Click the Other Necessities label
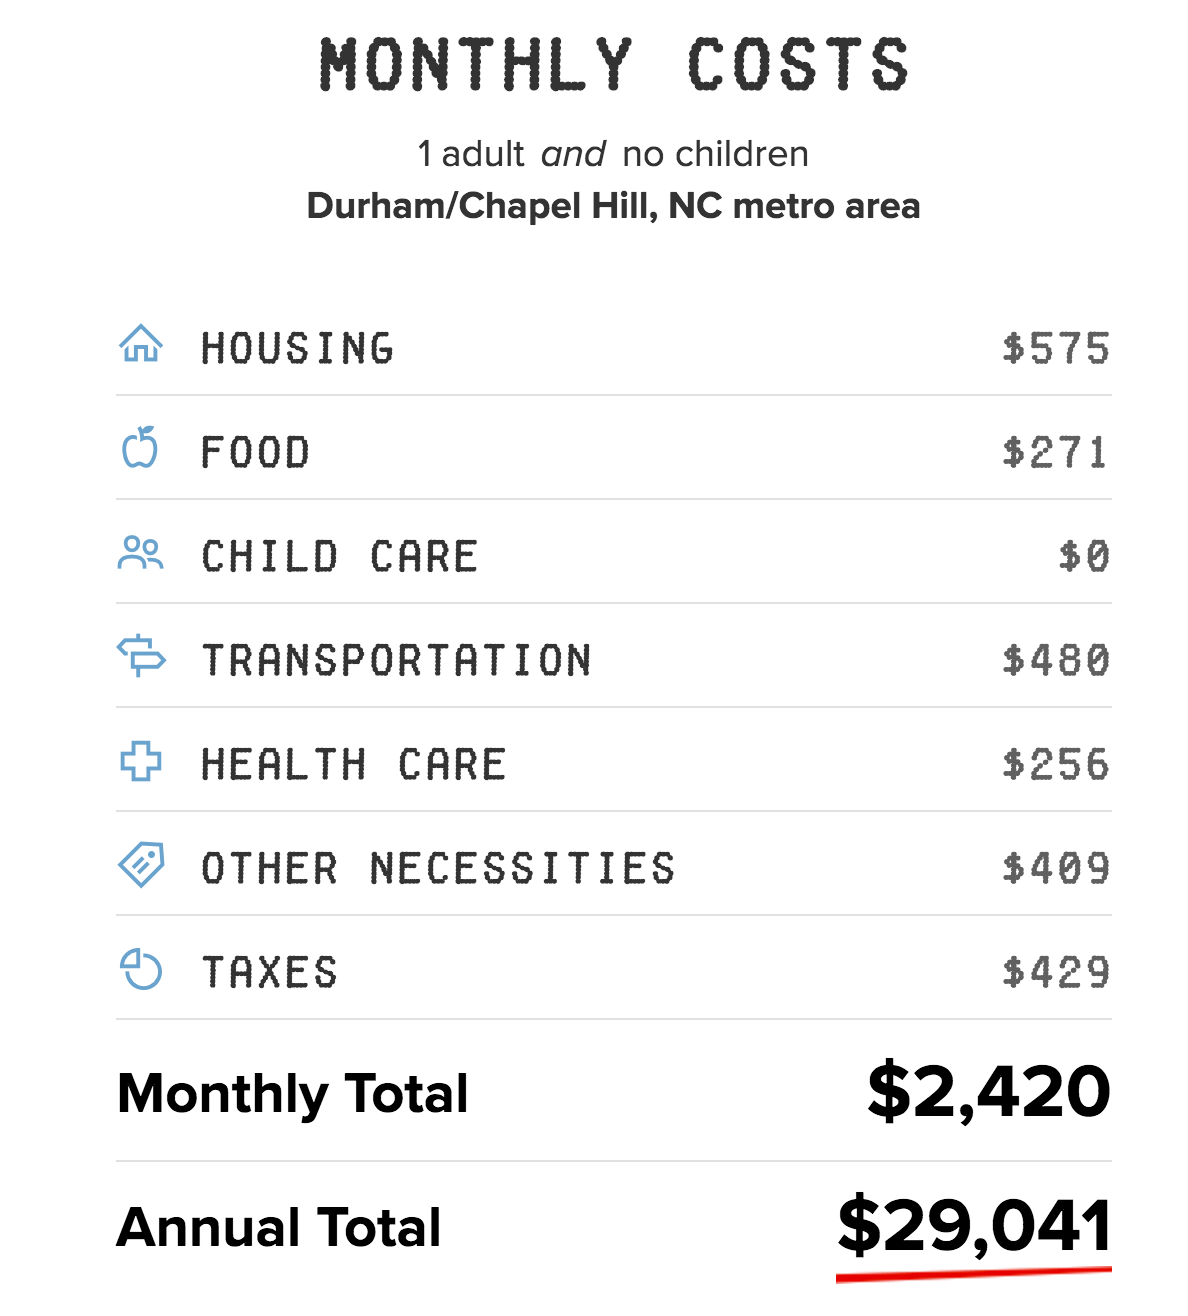The height and width of the screenshot is (1316, 1188). click(x=439, y=869)
